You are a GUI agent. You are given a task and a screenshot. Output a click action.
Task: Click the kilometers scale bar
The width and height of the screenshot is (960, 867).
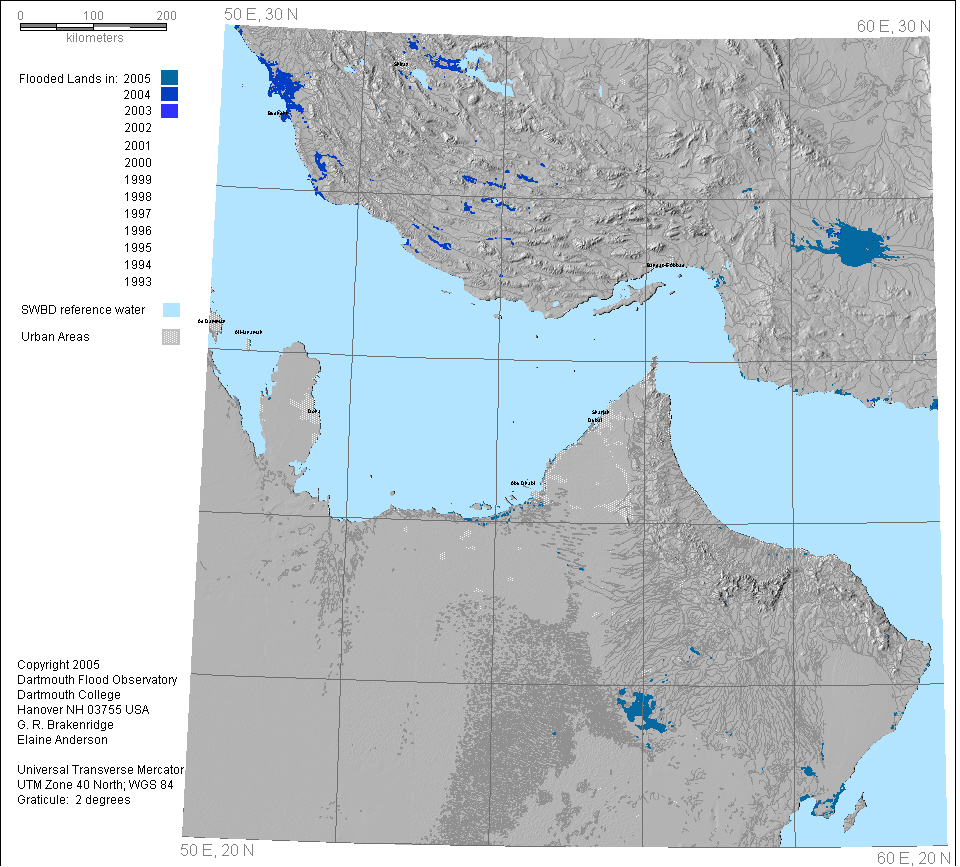(x=94, y=25)
